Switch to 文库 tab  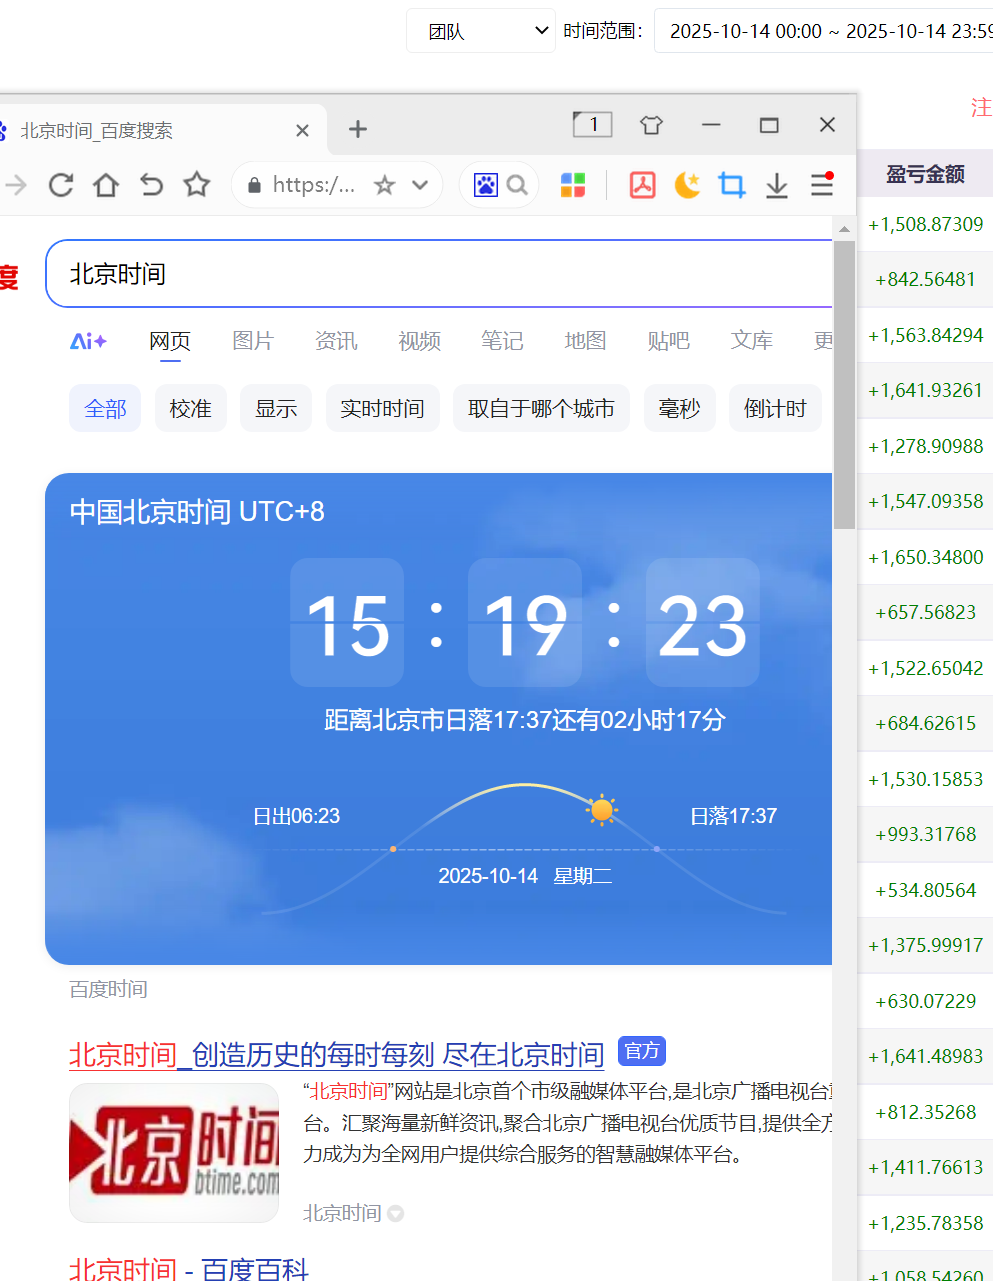pyautogui.click(x=752, y=341)
